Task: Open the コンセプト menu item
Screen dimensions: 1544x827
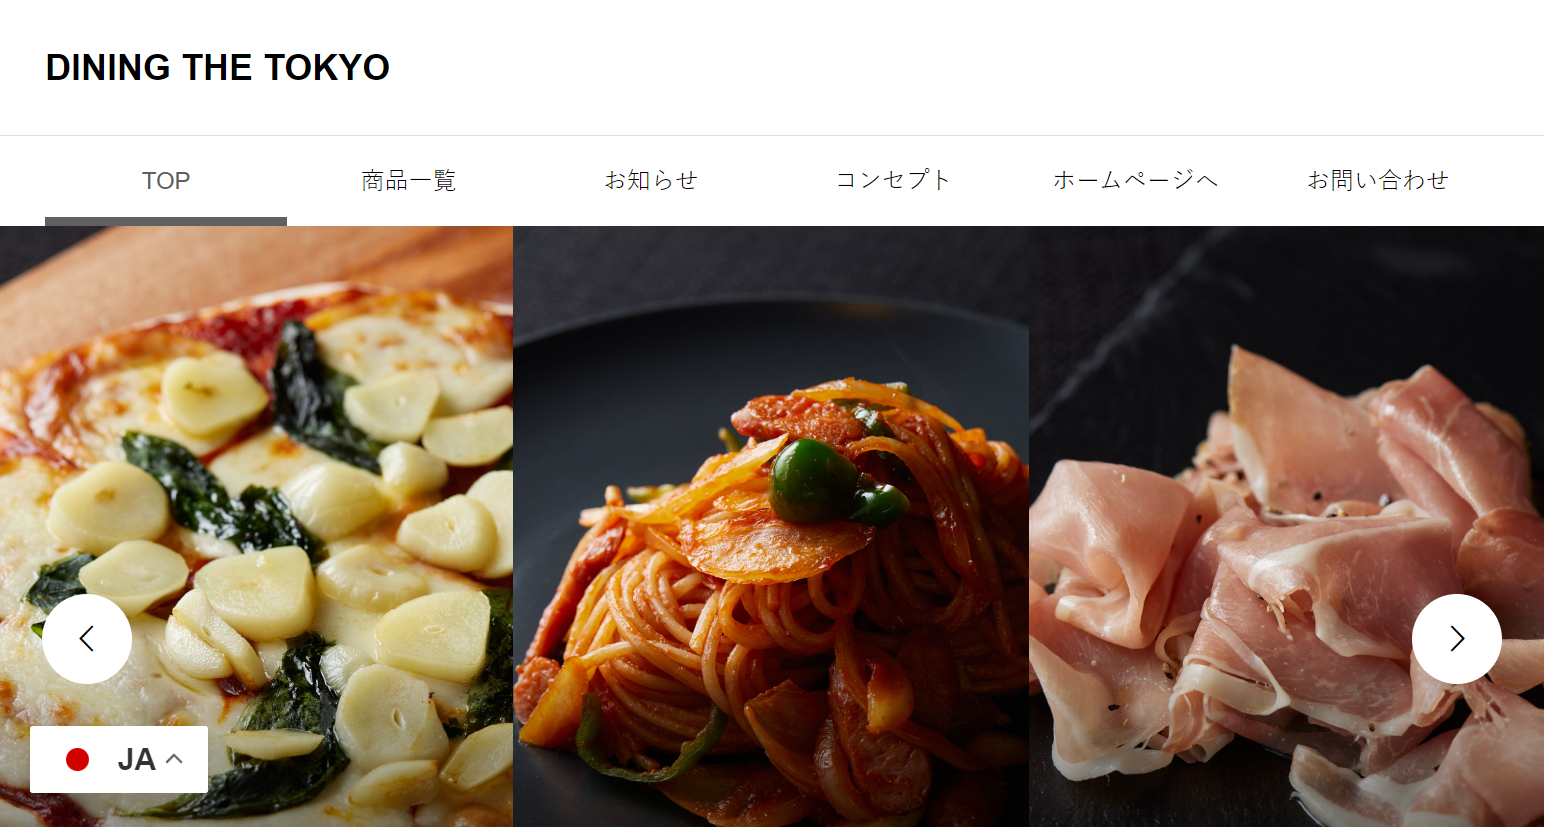Action: [893, 181]
